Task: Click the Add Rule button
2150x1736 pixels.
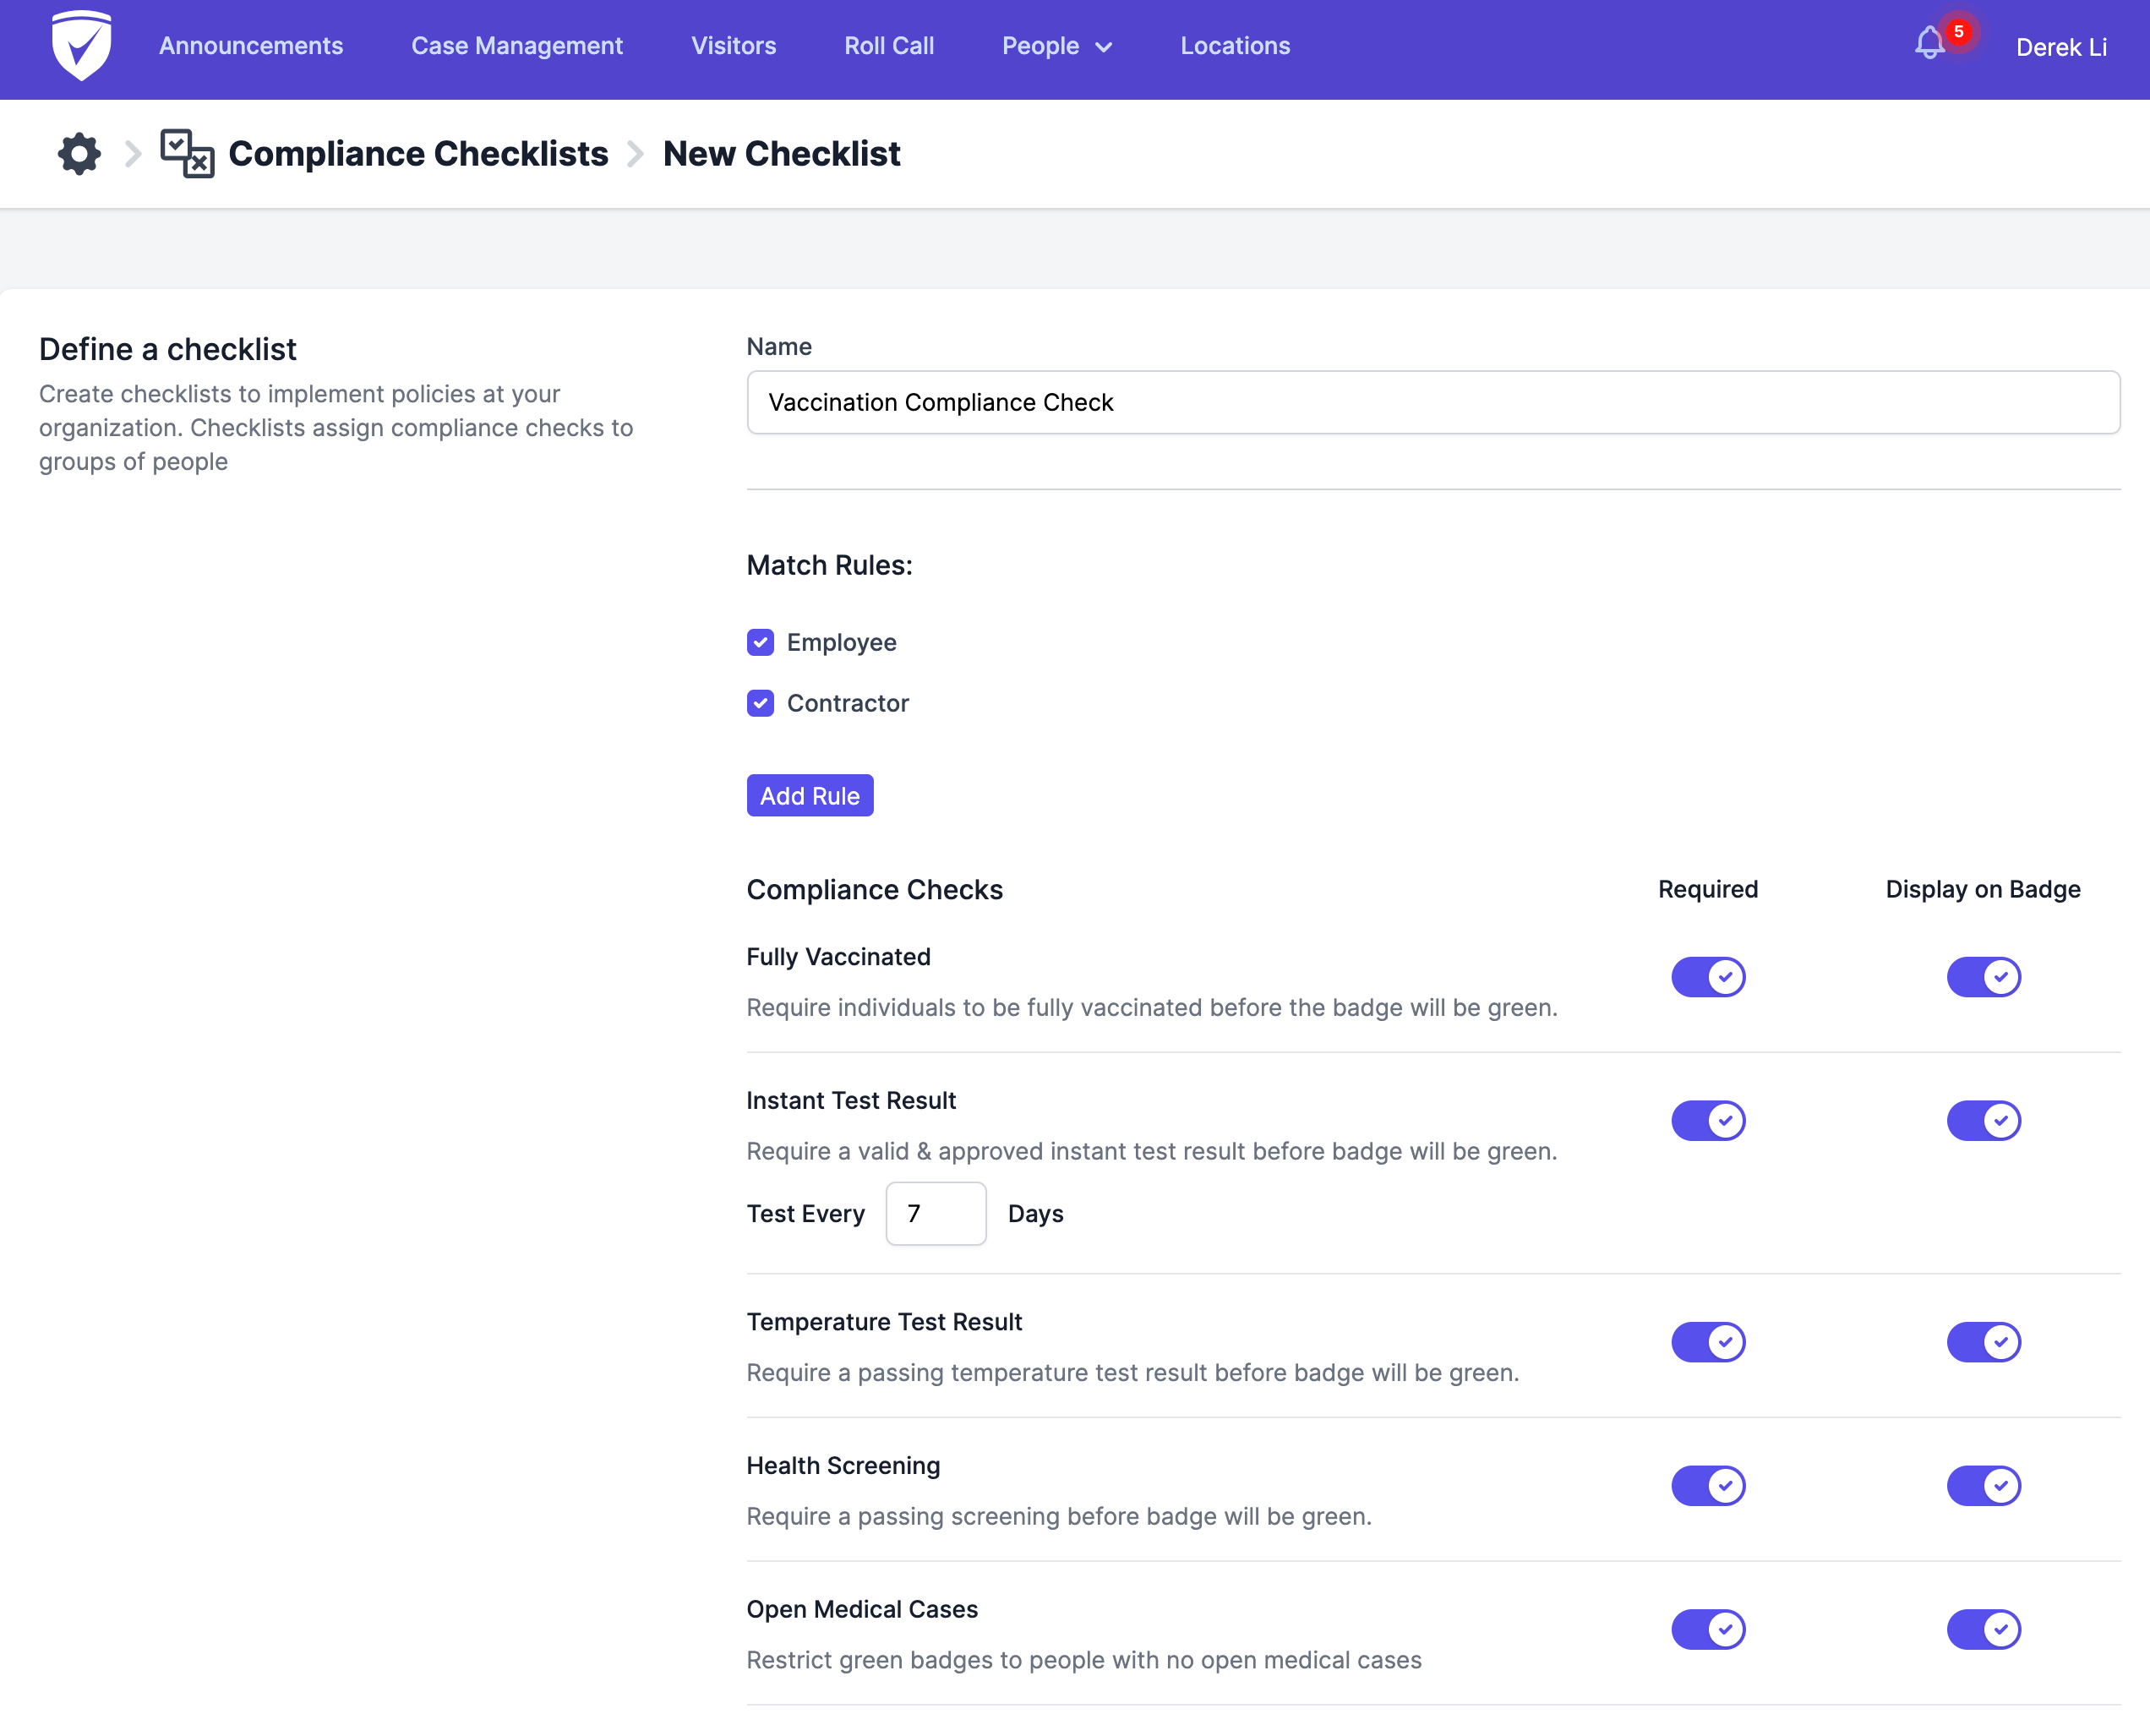Action: click(x=809, y=796)
